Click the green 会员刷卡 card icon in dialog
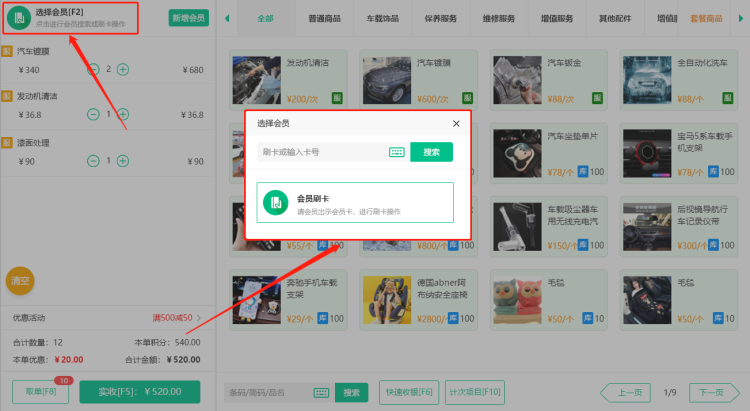Viewport: 750px width, 411px height. click(275, 202)
